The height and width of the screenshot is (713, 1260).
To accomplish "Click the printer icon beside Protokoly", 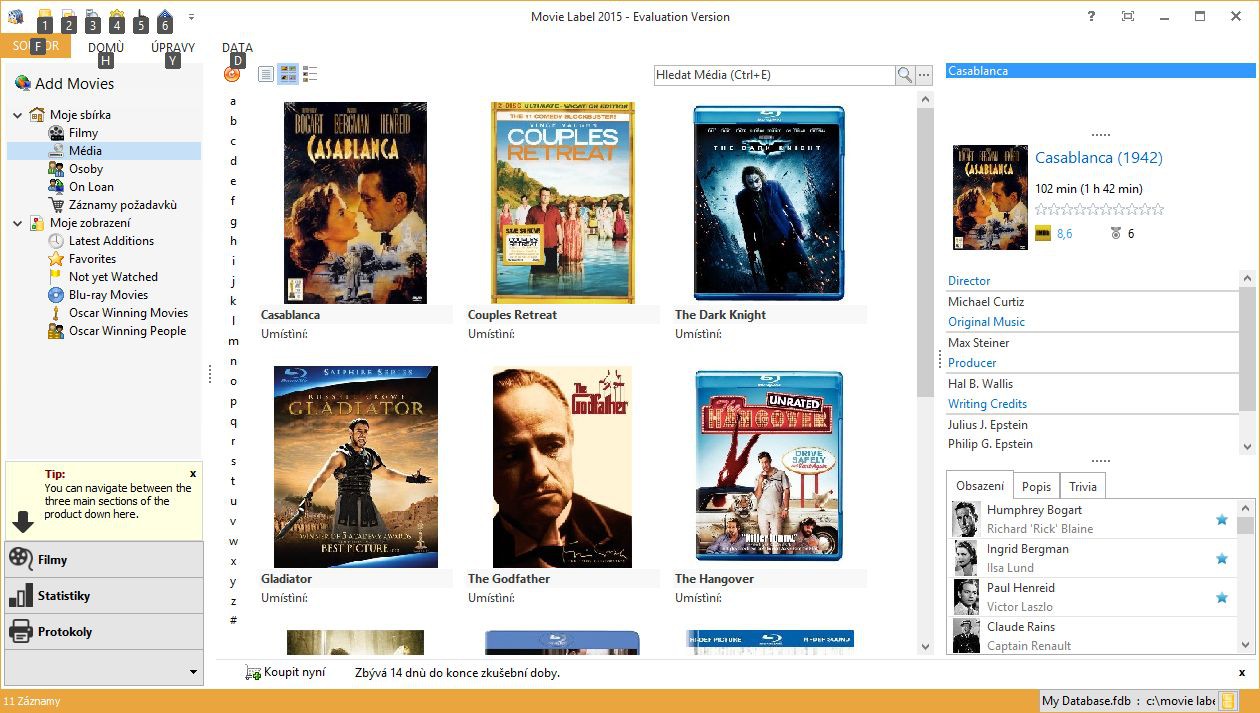I will (21, 632).
